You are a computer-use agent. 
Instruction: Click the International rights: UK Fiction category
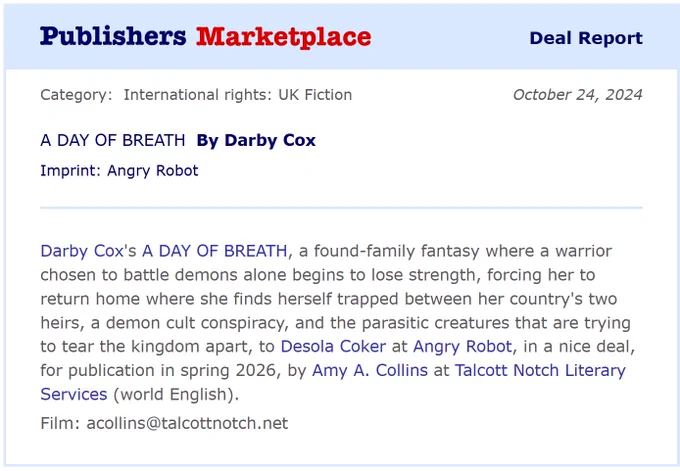(x=238, y=95)
